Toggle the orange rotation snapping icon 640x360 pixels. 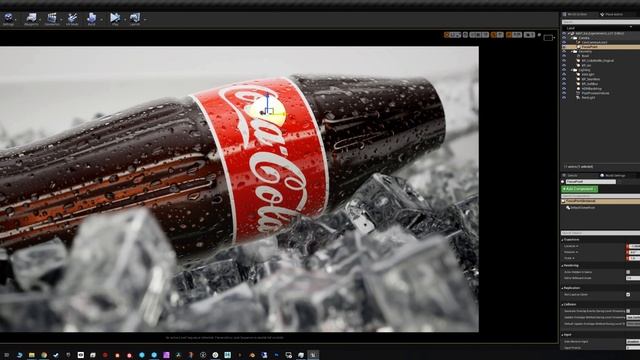[x=509, y=35]
